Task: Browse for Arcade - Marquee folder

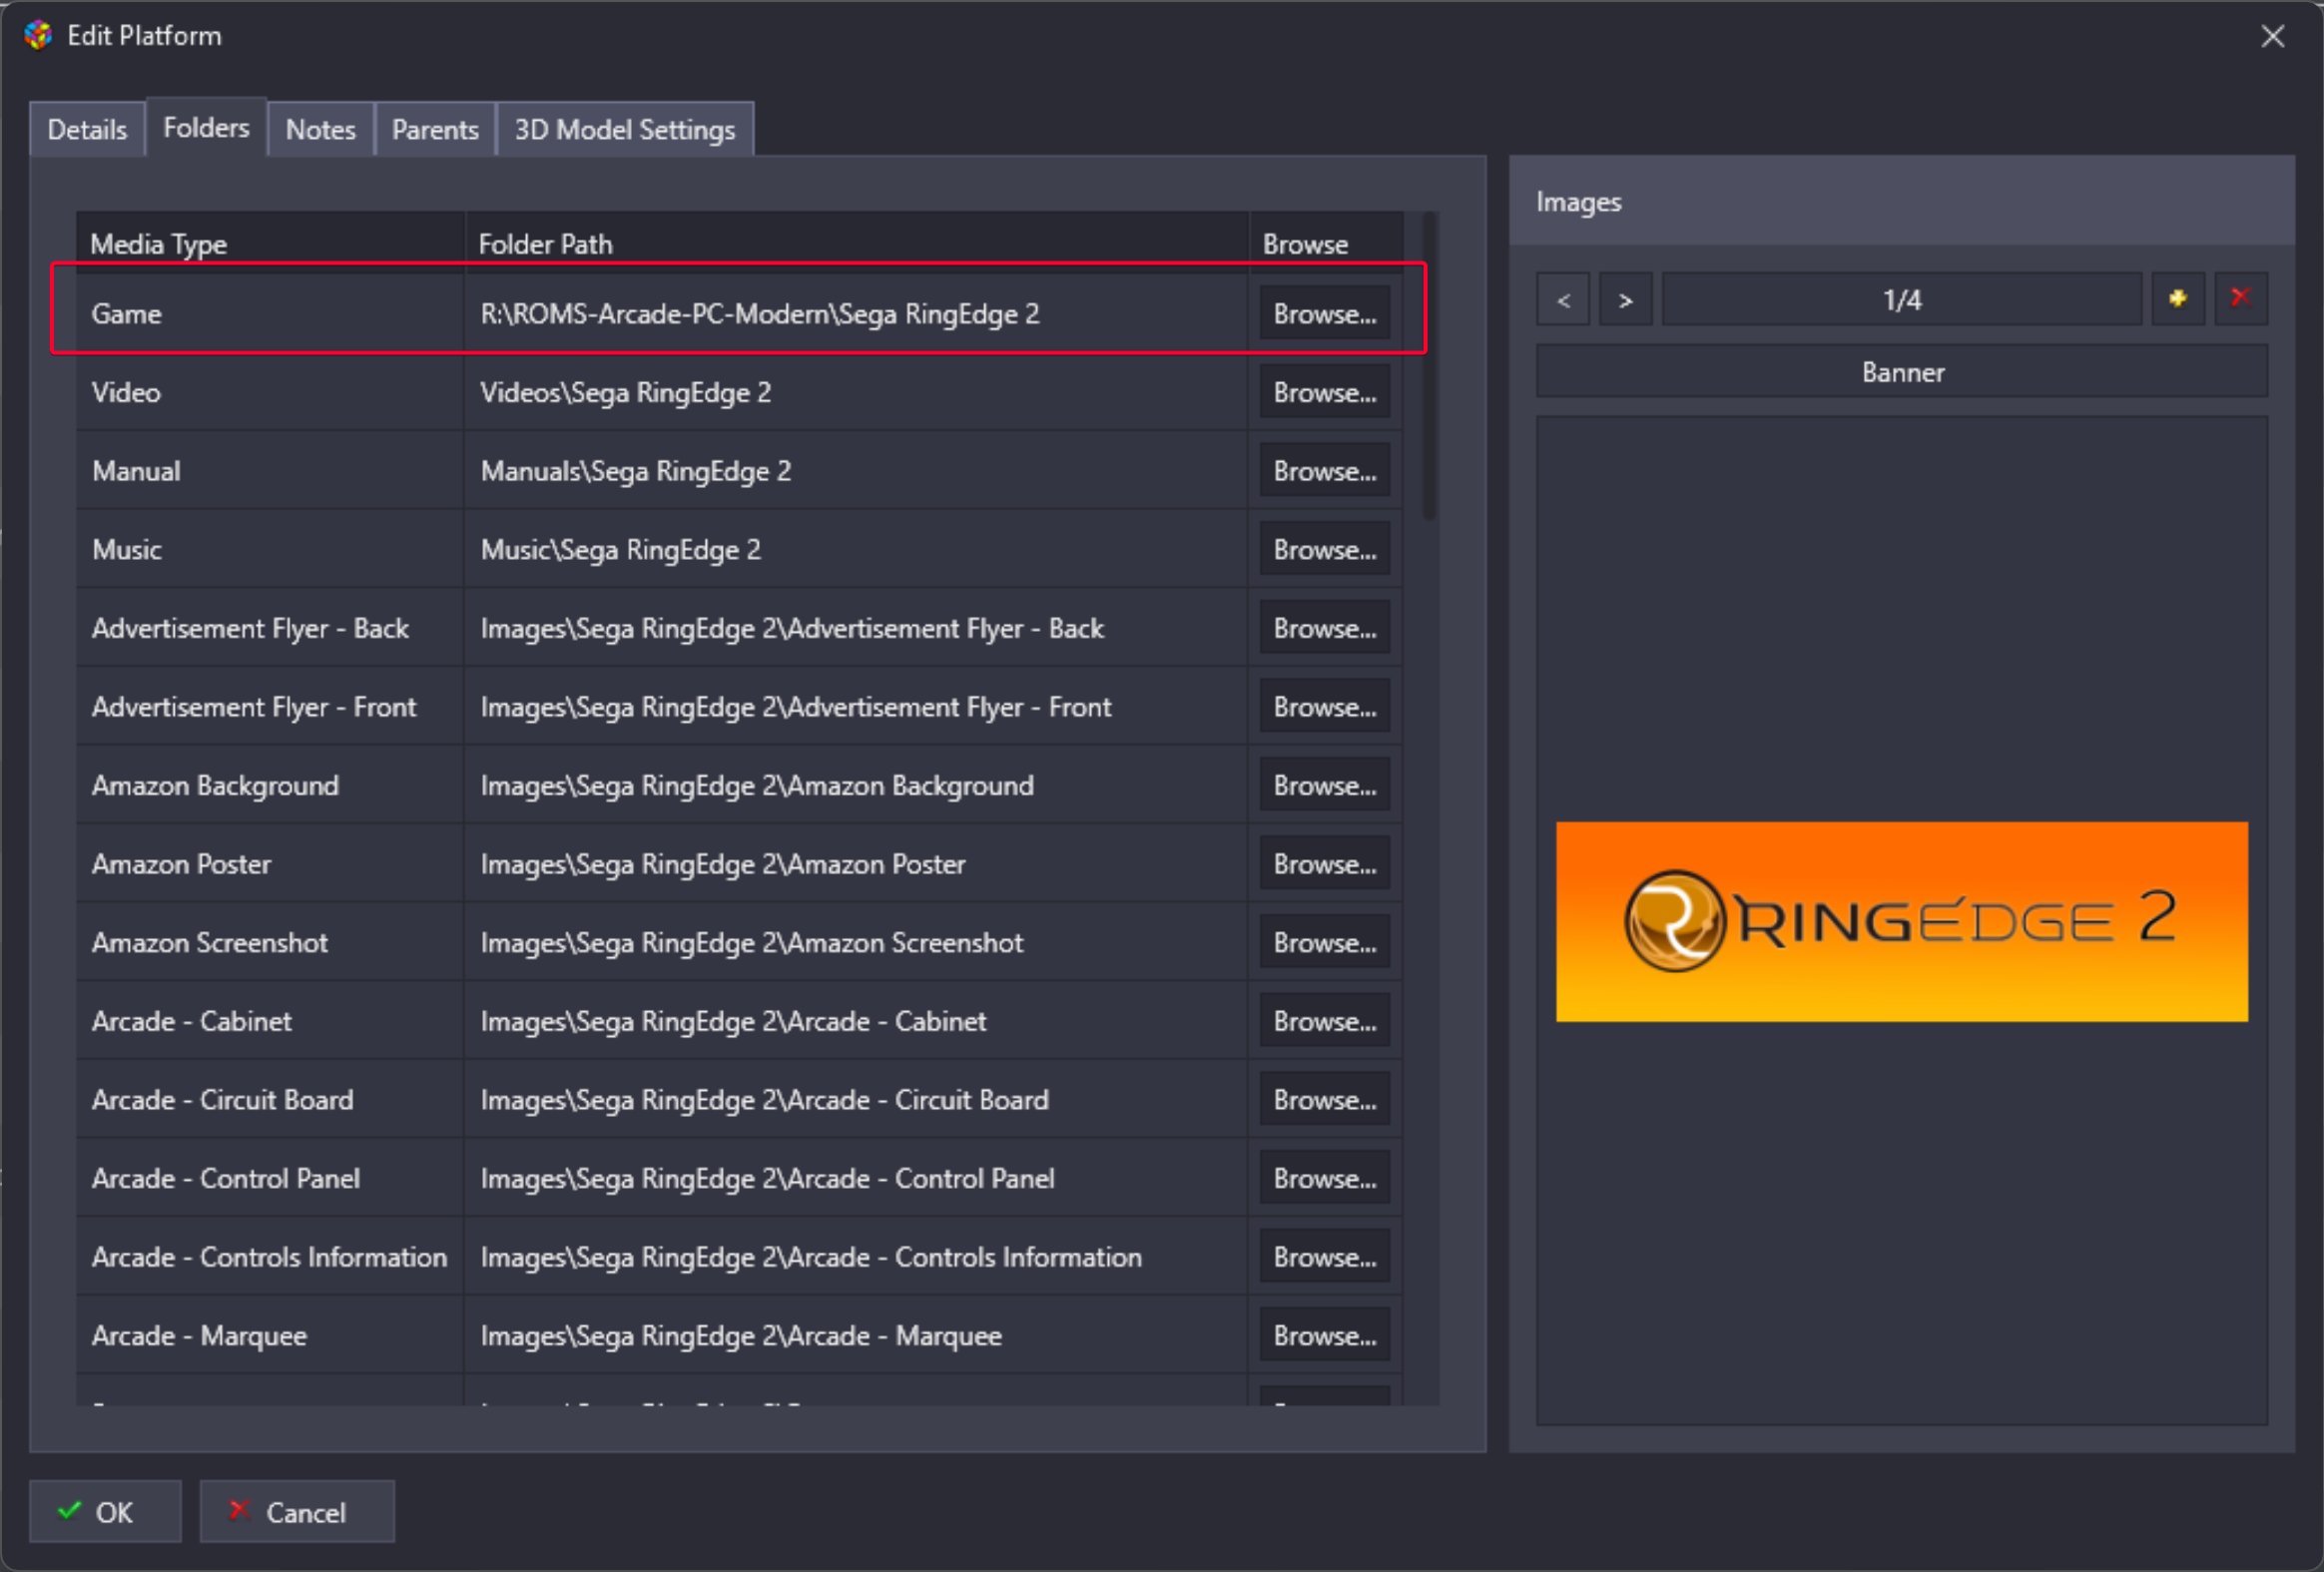Action: click(1324, 1336)
